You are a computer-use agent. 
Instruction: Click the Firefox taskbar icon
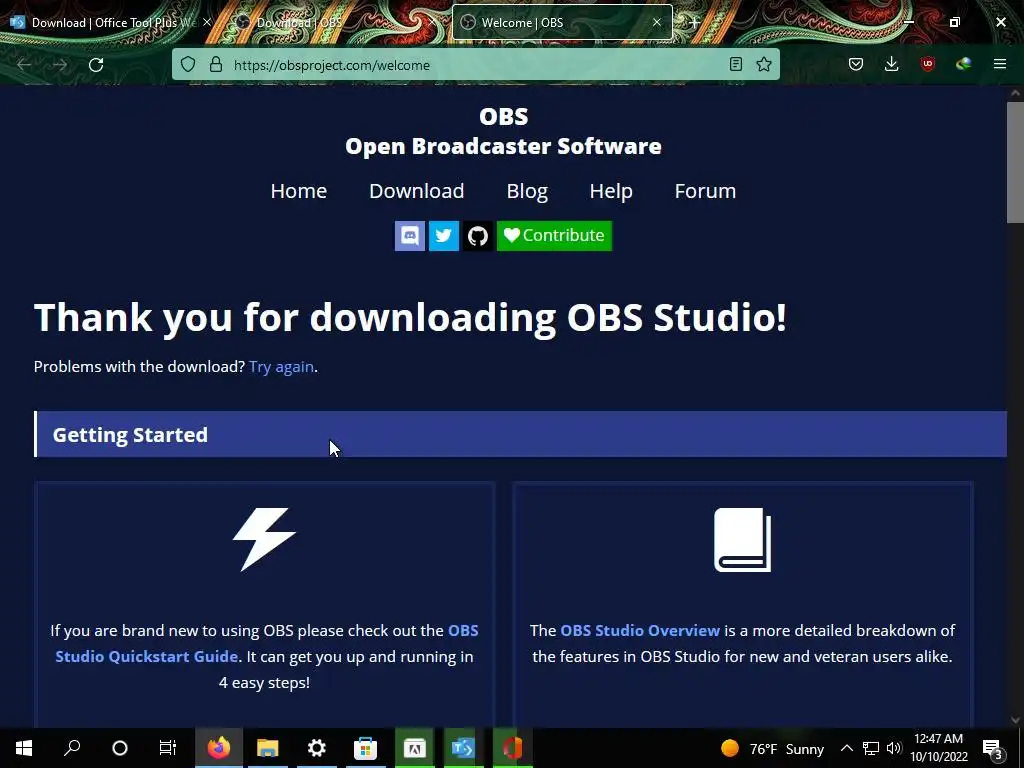click(x=219, y=748)
